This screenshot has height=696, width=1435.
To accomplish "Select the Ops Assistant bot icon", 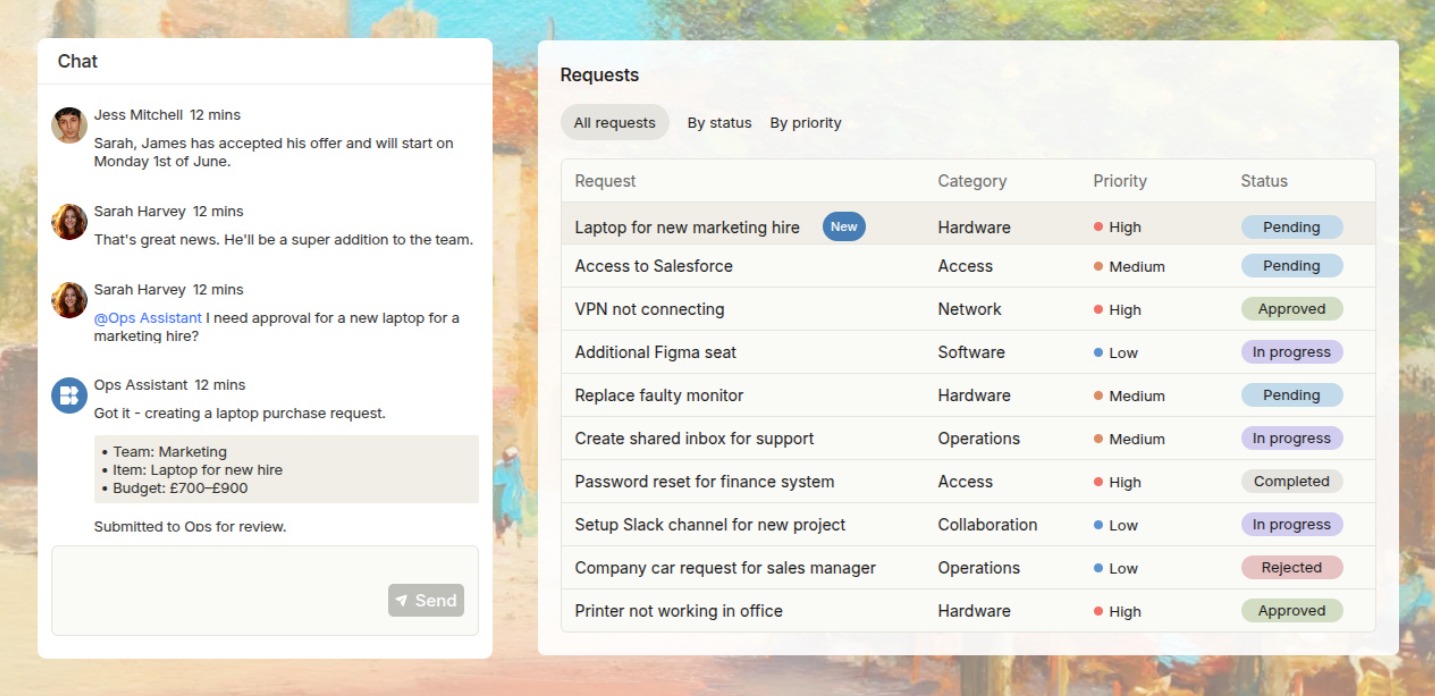I will 68,395.
